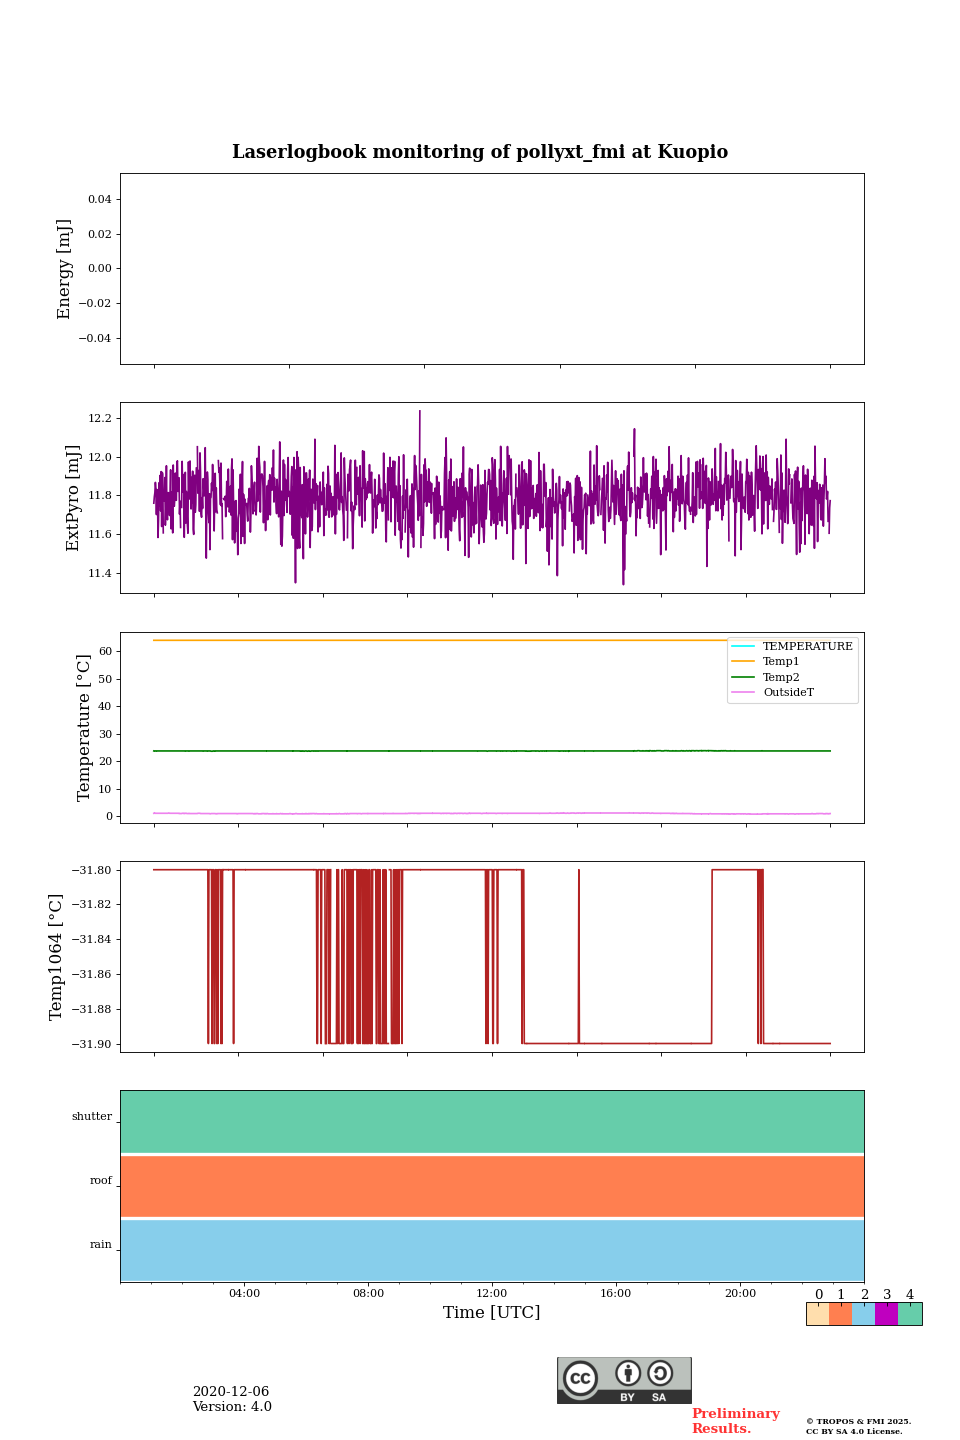Click the green shutter status band
Screen dimensions: 960x1440
tap(492, 1121)
